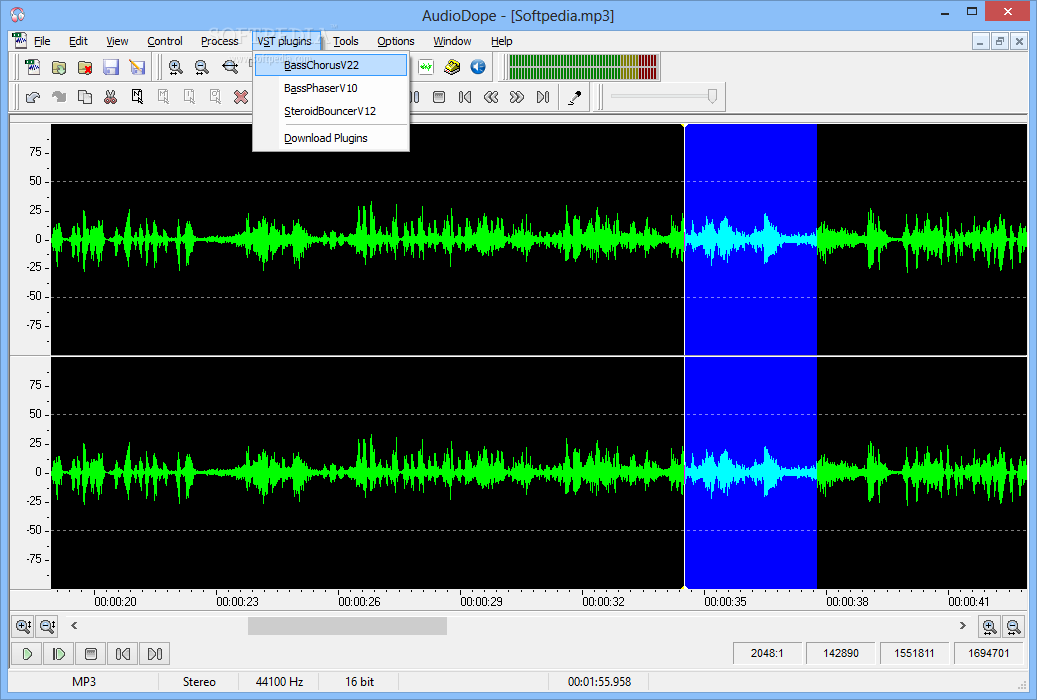This screenshot has width=1037, height=700.
Task: Zoom out vertically at the bottom left
Action: click(x=47, y=626)
